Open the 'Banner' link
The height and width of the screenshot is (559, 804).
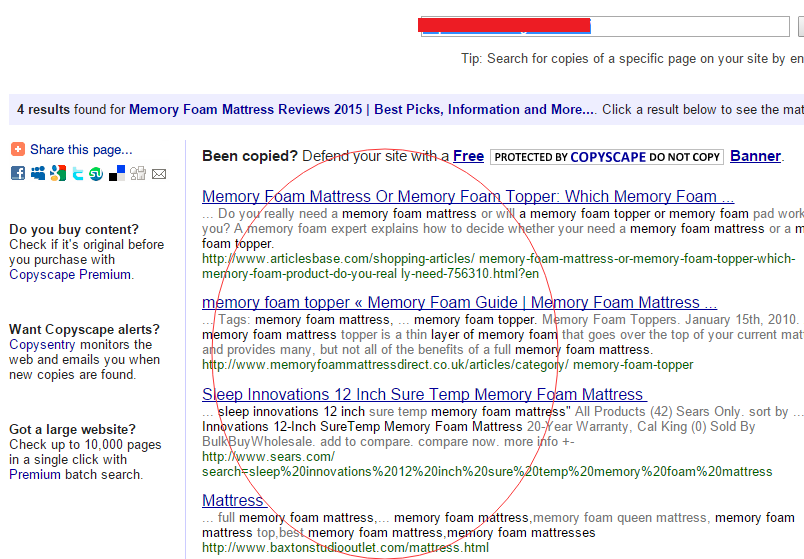[755, 156]
